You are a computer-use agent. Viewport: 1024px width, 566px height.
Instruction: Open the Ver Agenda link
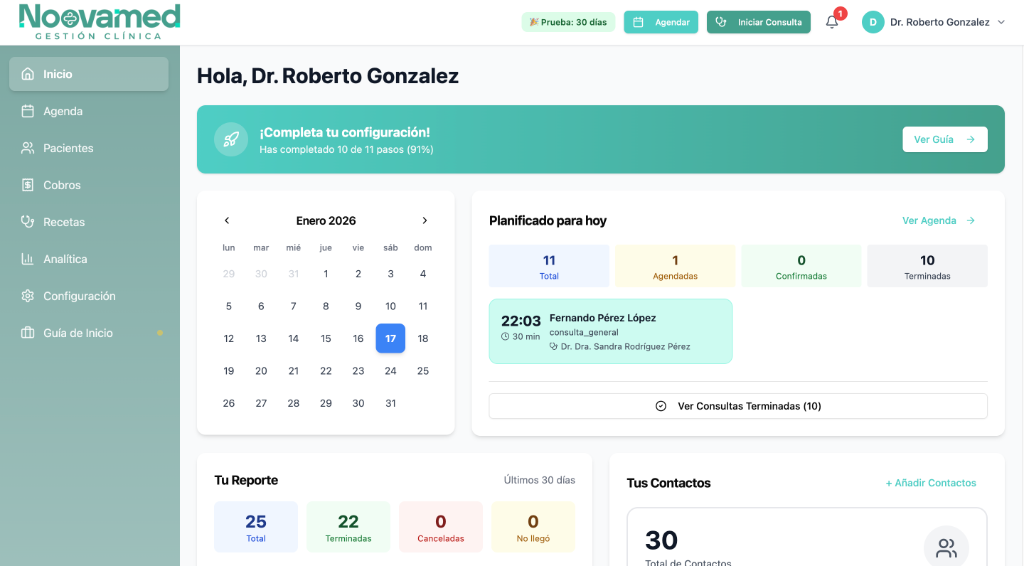point(938,221)
